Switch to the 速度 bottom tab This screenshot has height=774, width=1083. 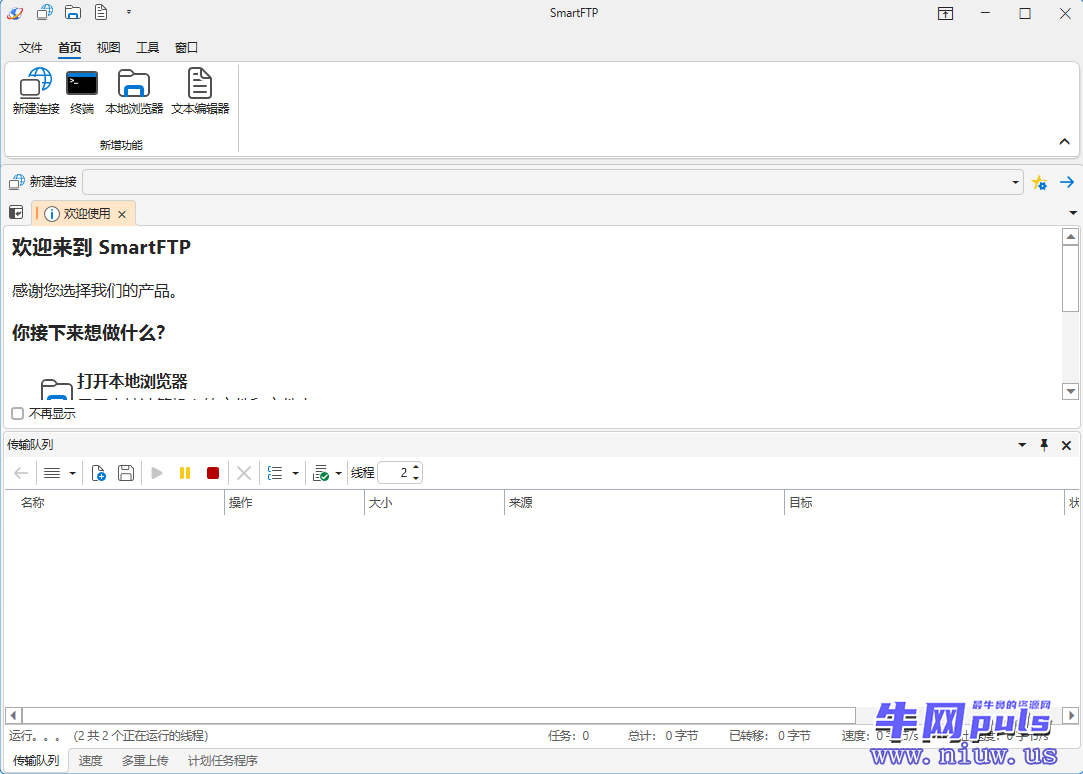pos(90,760)
